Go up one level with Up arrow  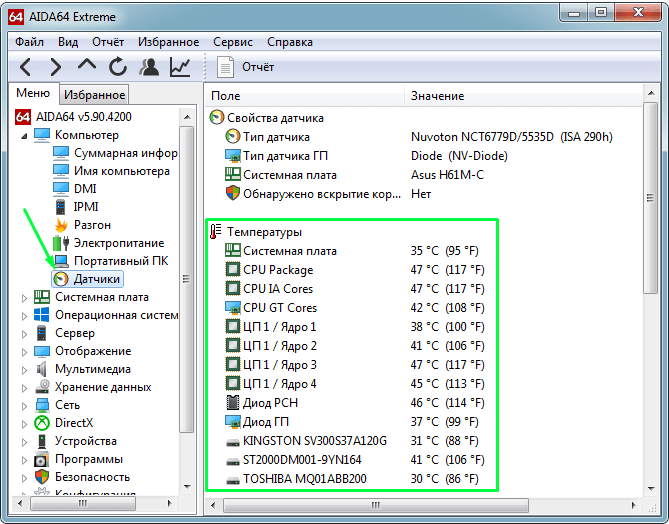click(x=87, y=67)
